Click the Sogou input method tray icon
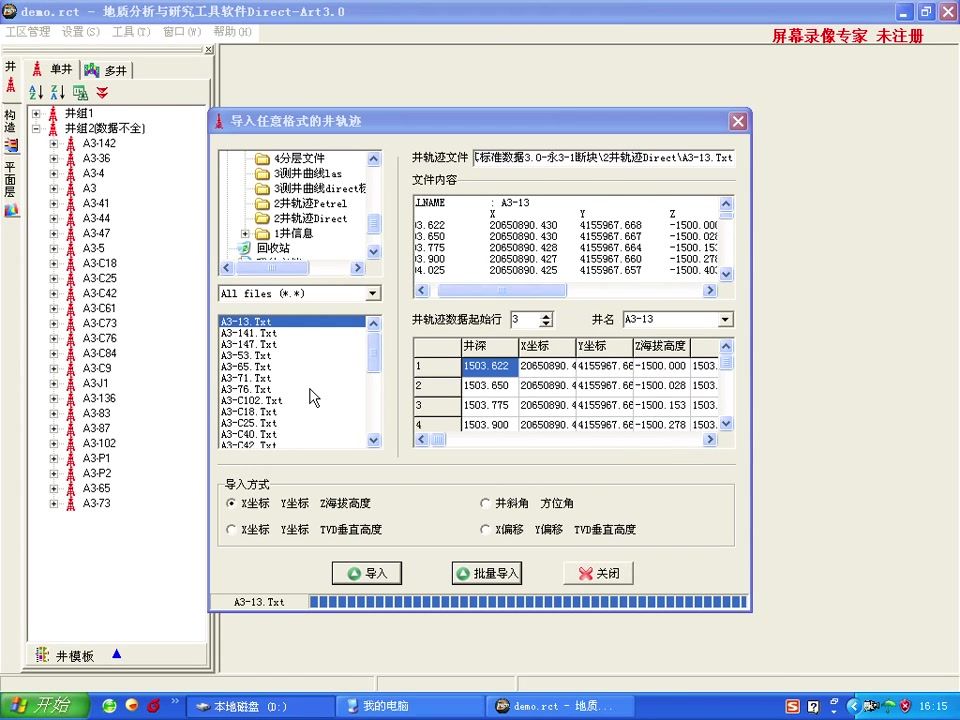The image size is (960, 720). (x=793, y=707)
